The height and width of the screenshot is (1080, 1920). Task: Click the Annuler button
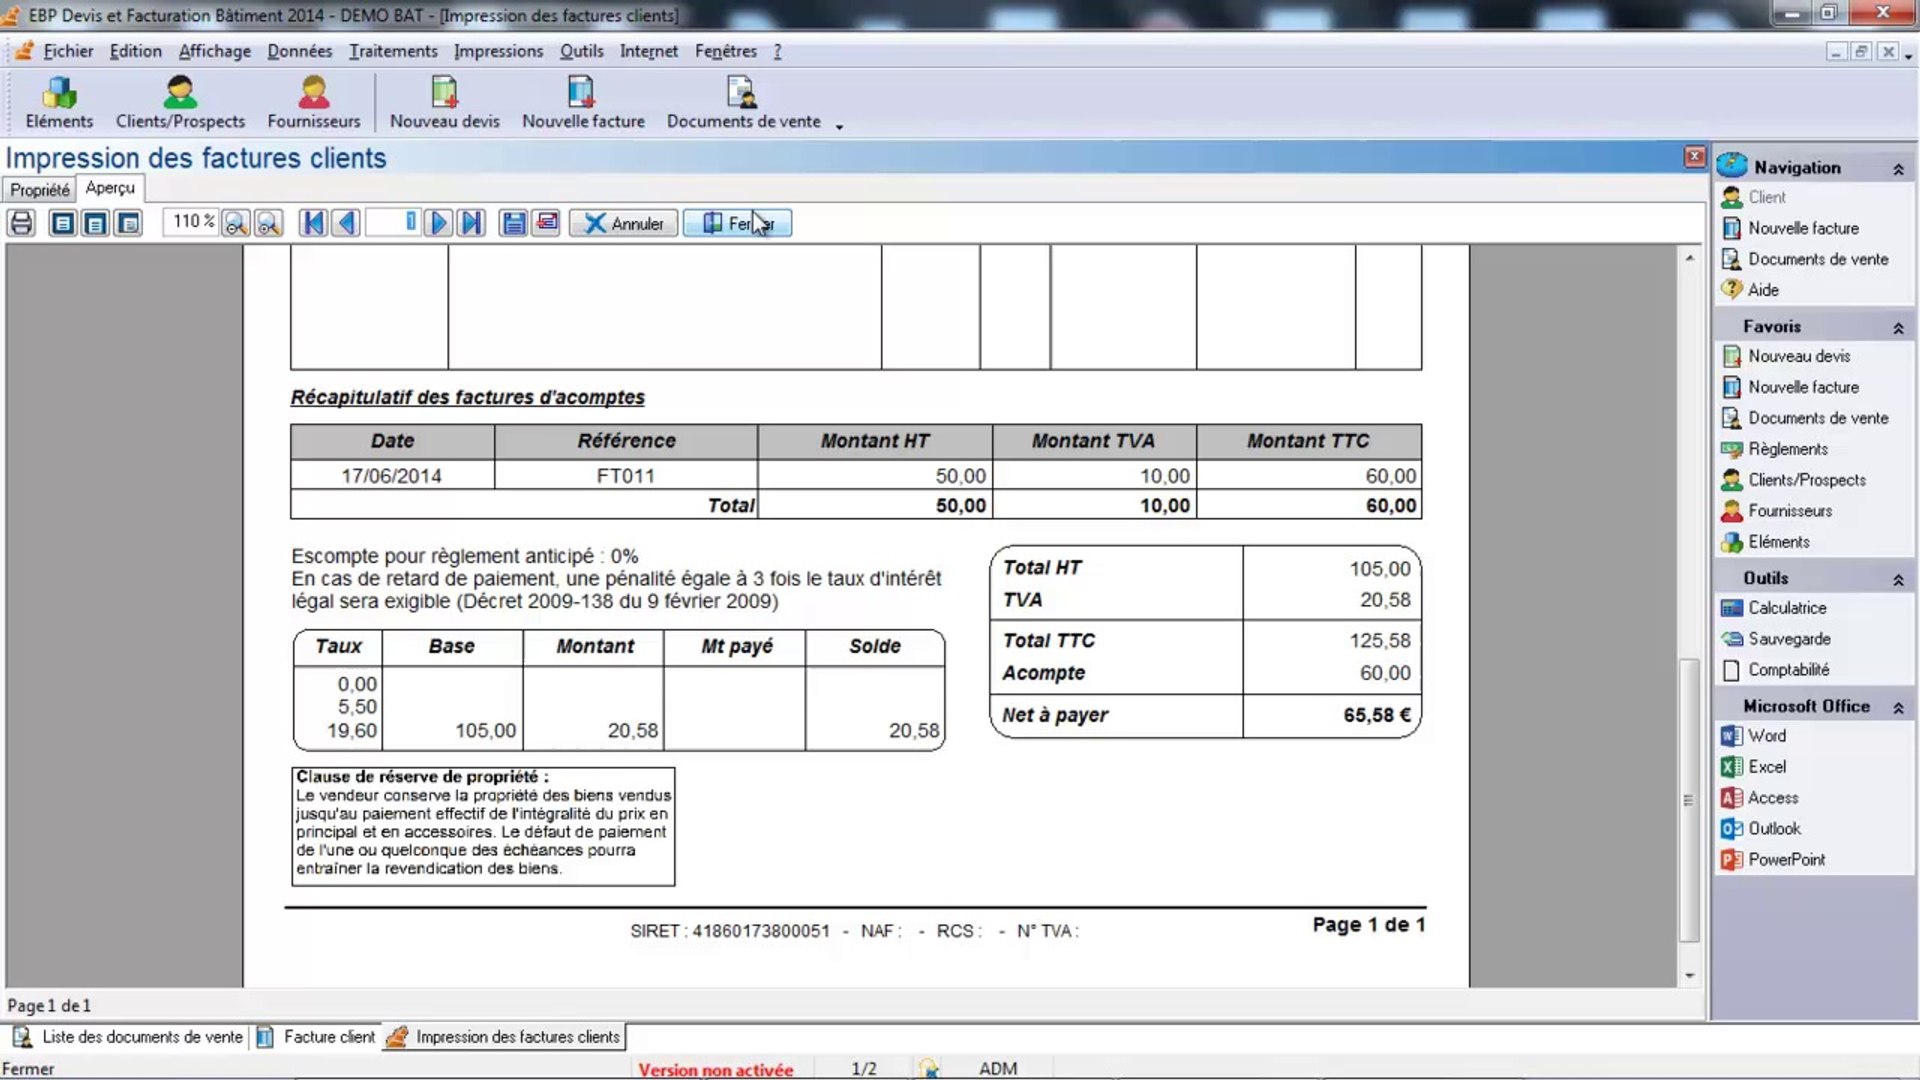(623, 223)
